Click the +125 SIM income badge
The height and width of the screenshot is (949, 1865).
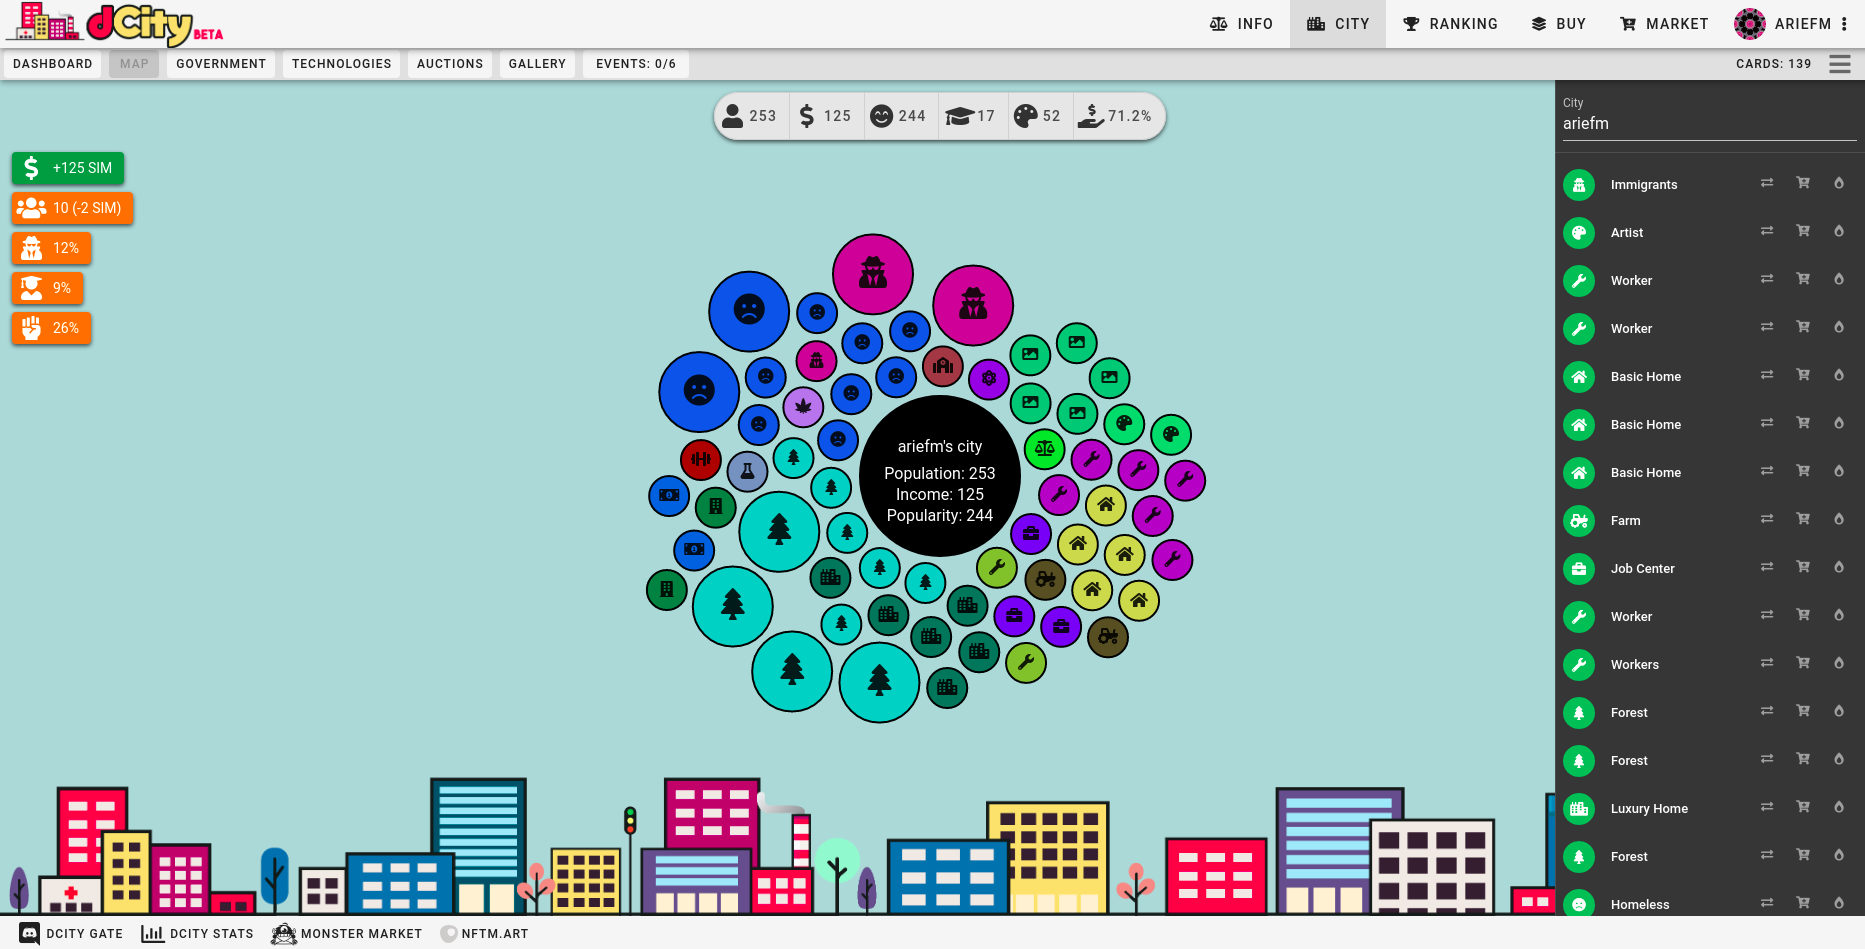coord(68,168)
